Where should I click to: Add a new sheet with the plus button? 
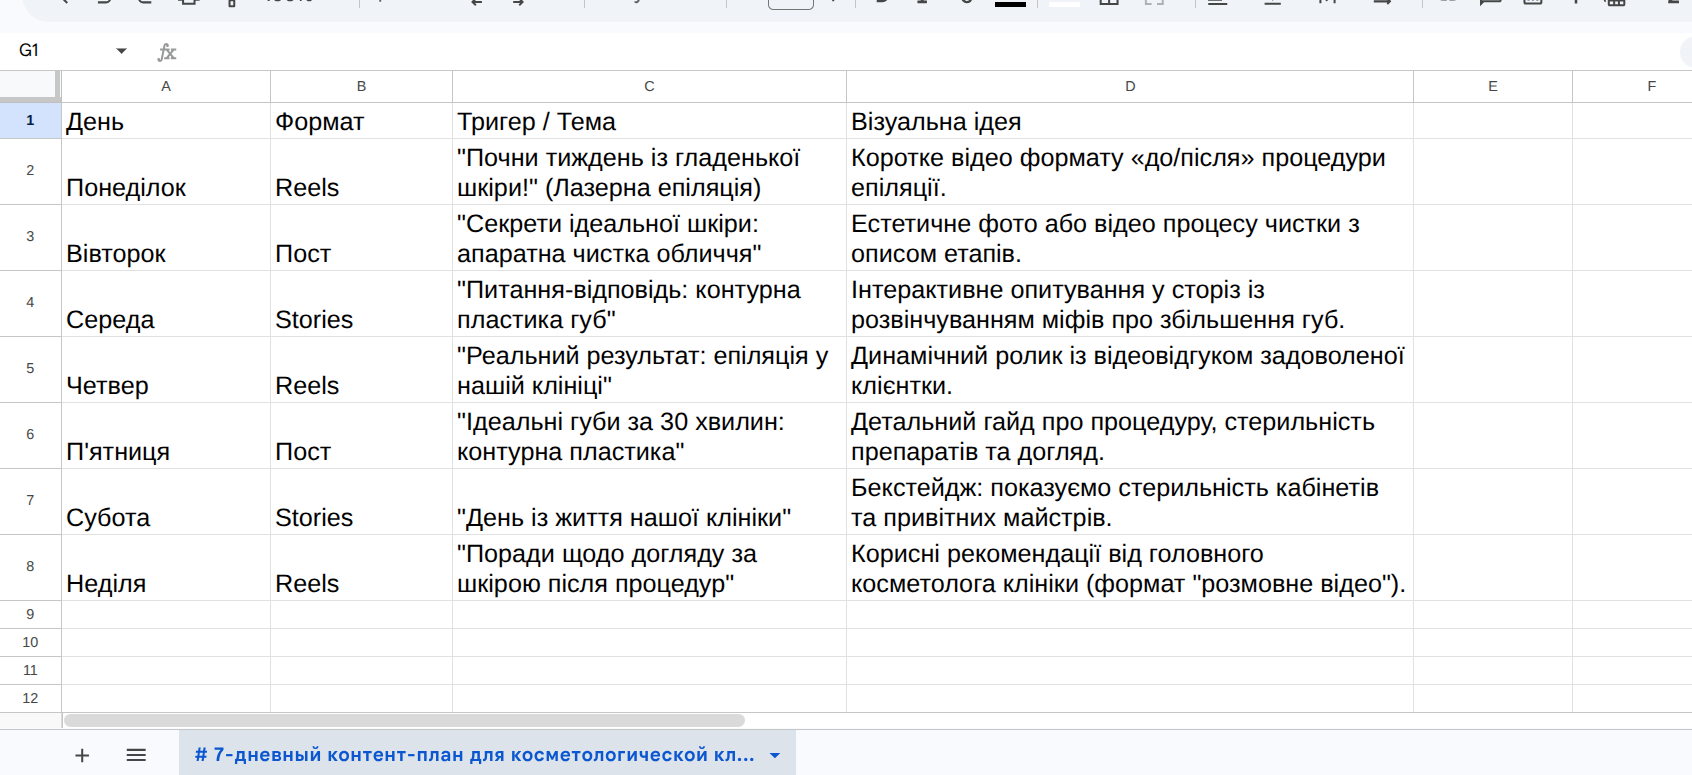tap(82, 755)
